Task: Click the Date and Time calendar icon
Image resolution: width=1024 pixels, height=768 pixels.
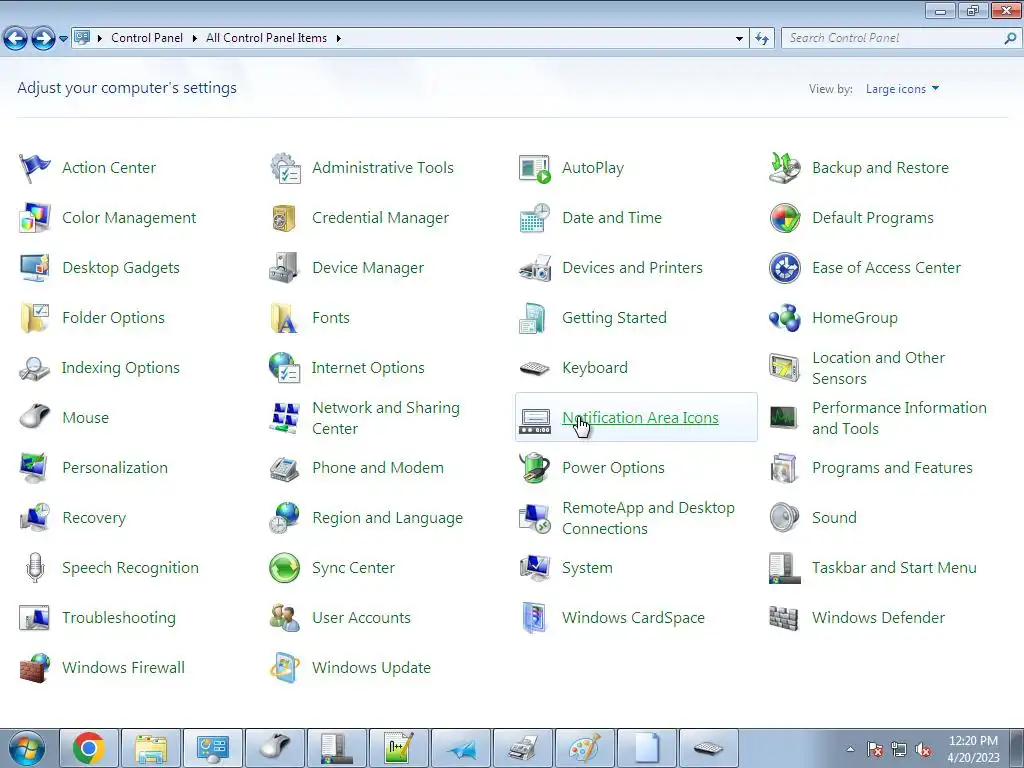Action: tap(535, 217)
